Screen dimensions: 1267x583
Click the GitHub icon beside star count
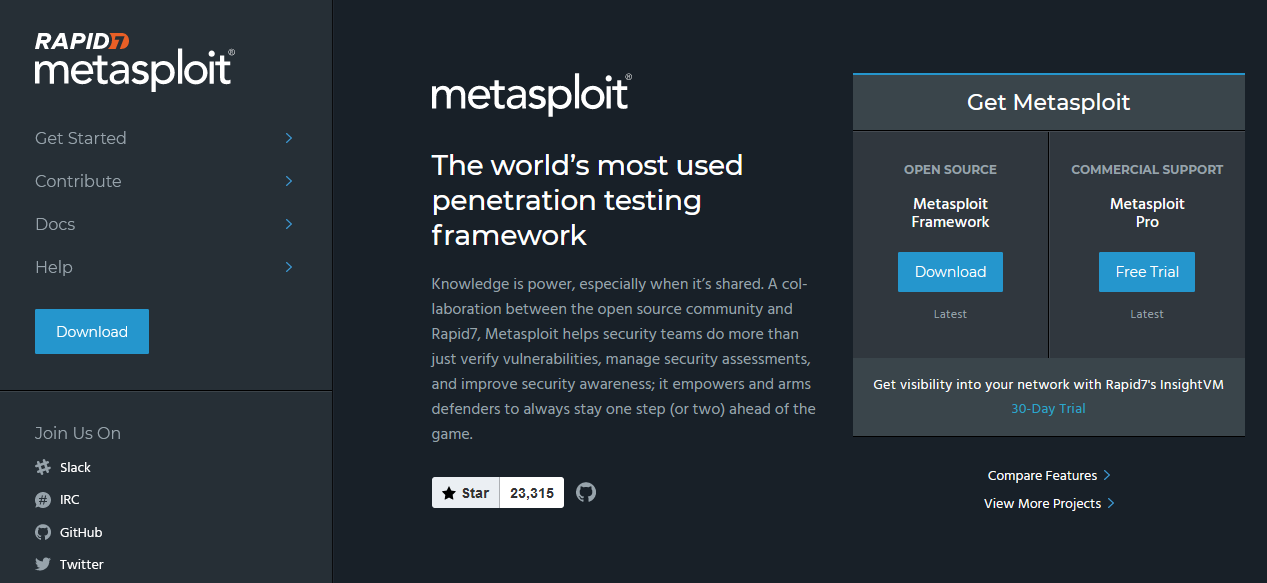tap(586, 492)
